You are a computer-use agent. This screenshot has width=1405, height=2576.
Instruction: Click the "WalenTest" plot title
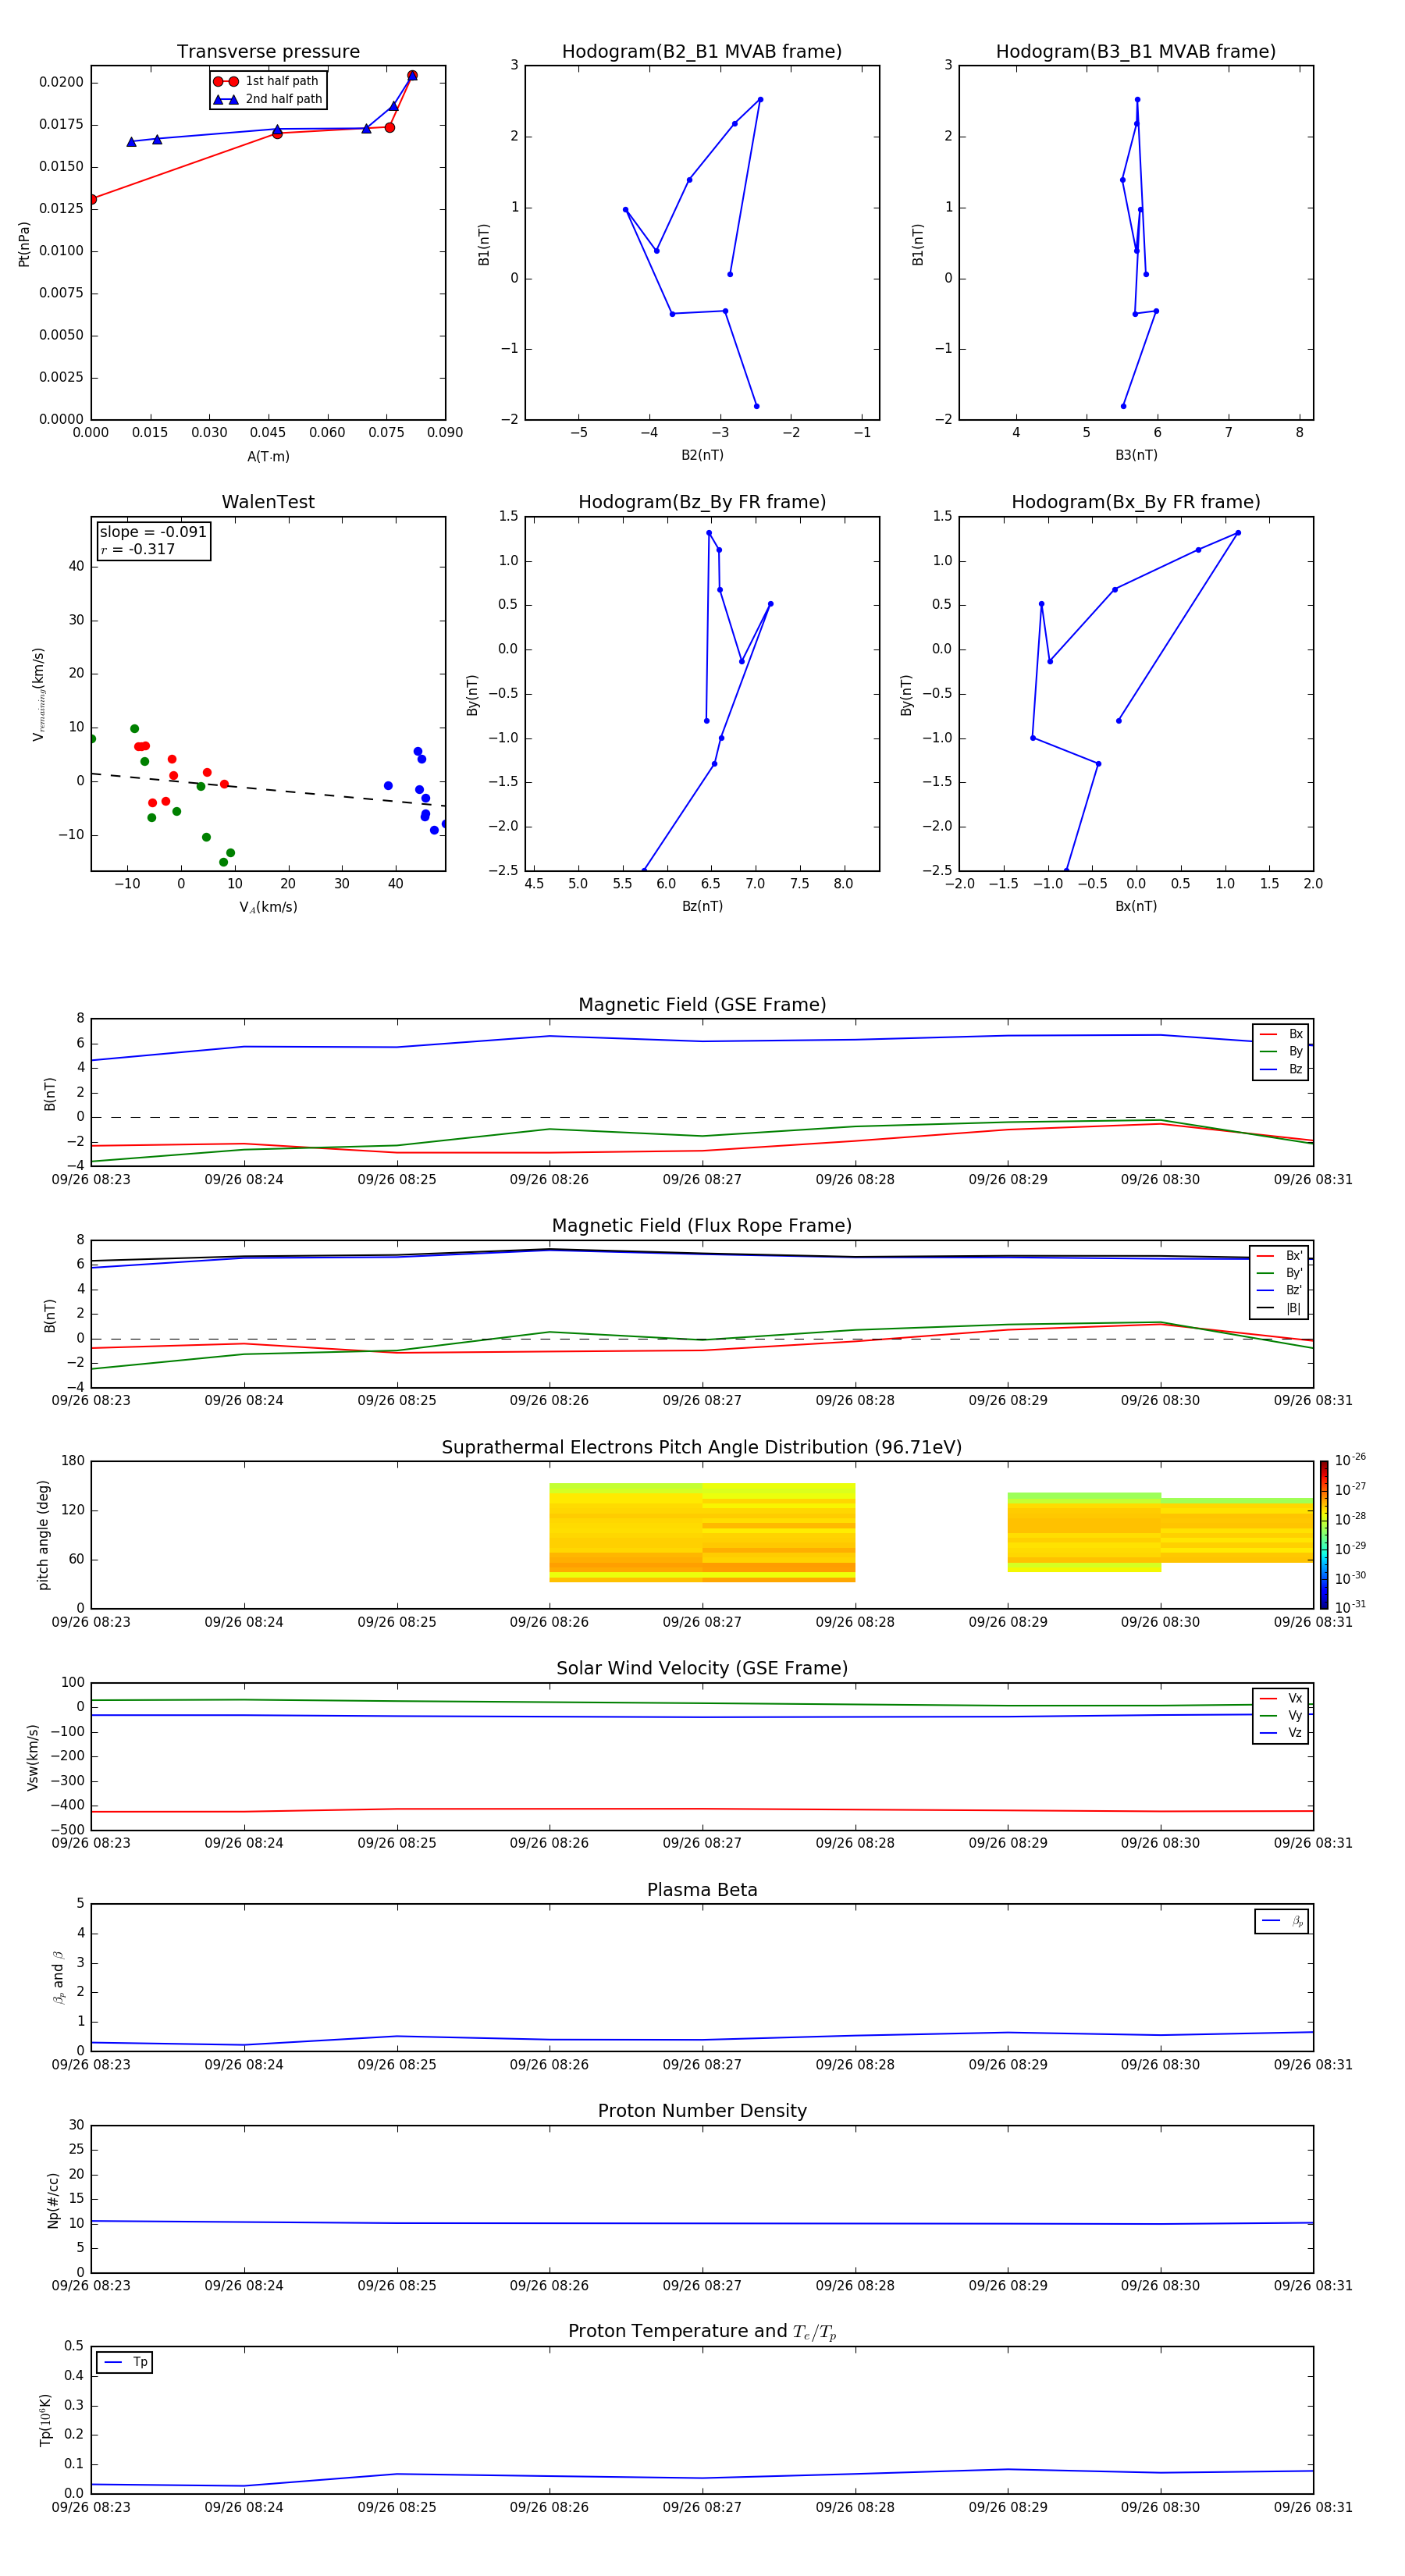point(268,502)
